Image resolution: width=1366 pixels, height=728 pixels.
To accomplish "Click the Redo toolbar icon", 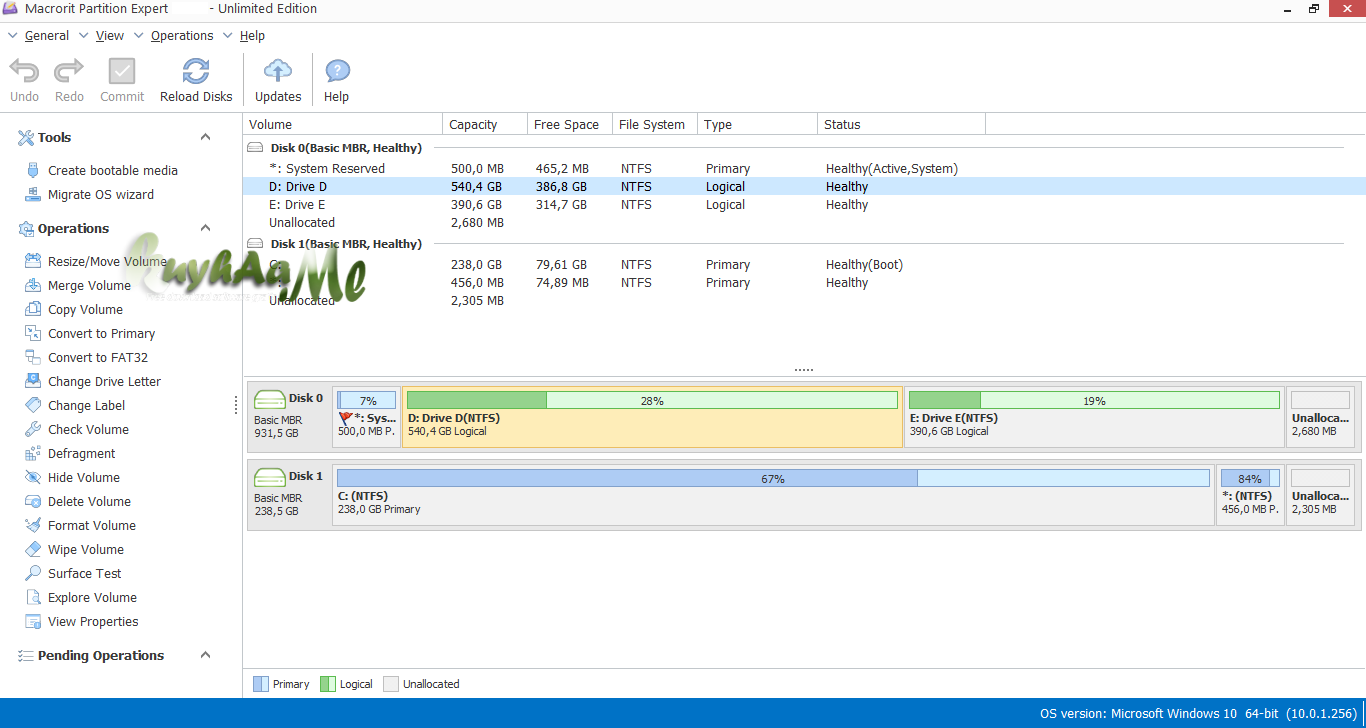I will (69, 71).
